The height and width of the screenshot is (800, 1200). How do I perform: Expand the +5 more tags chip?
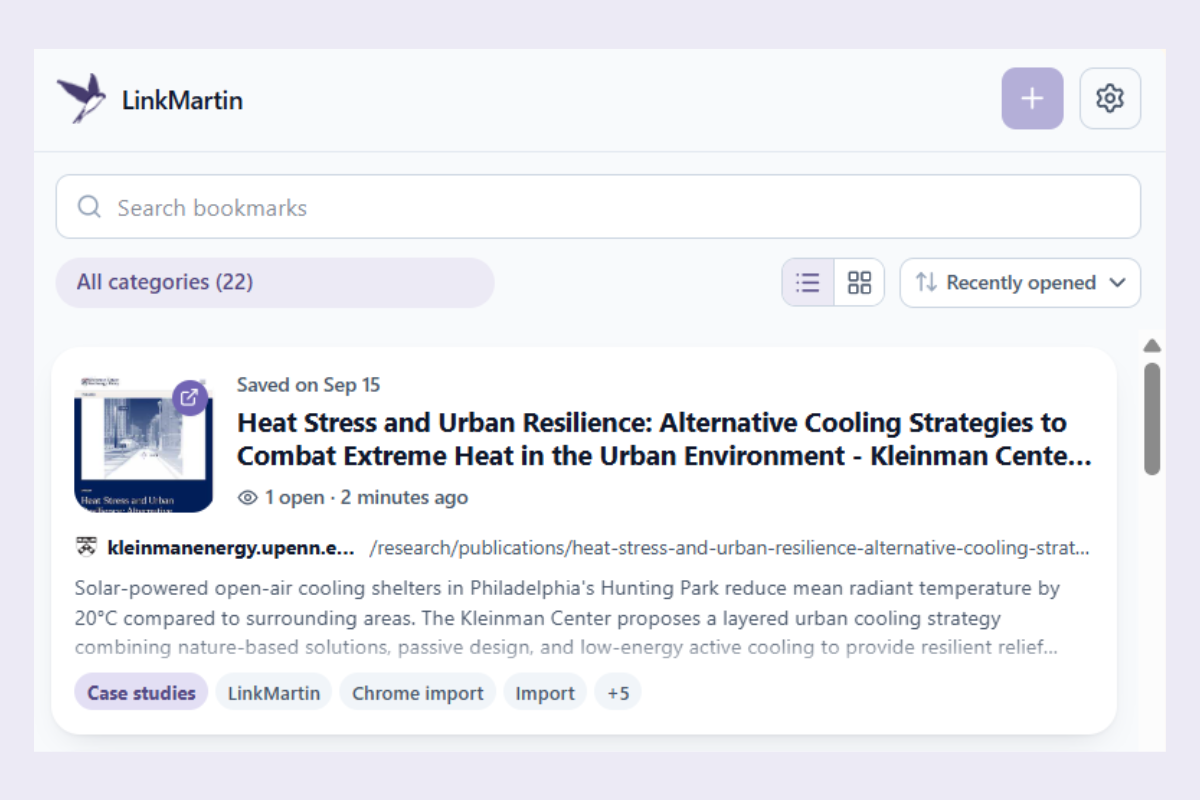618,692
